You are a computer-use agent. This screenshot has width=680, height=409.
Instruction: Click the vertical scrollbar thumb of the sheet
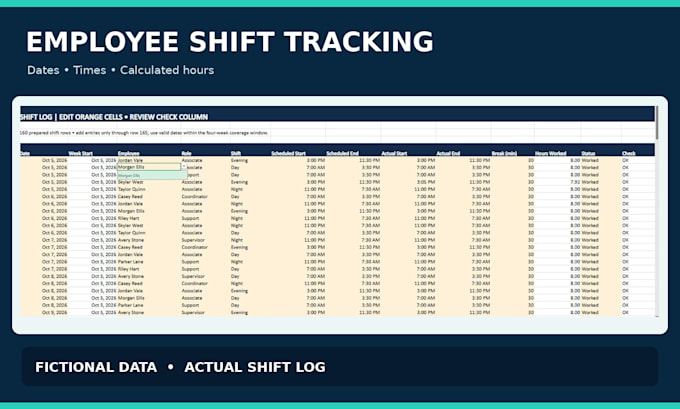click(x=657, y=123)
